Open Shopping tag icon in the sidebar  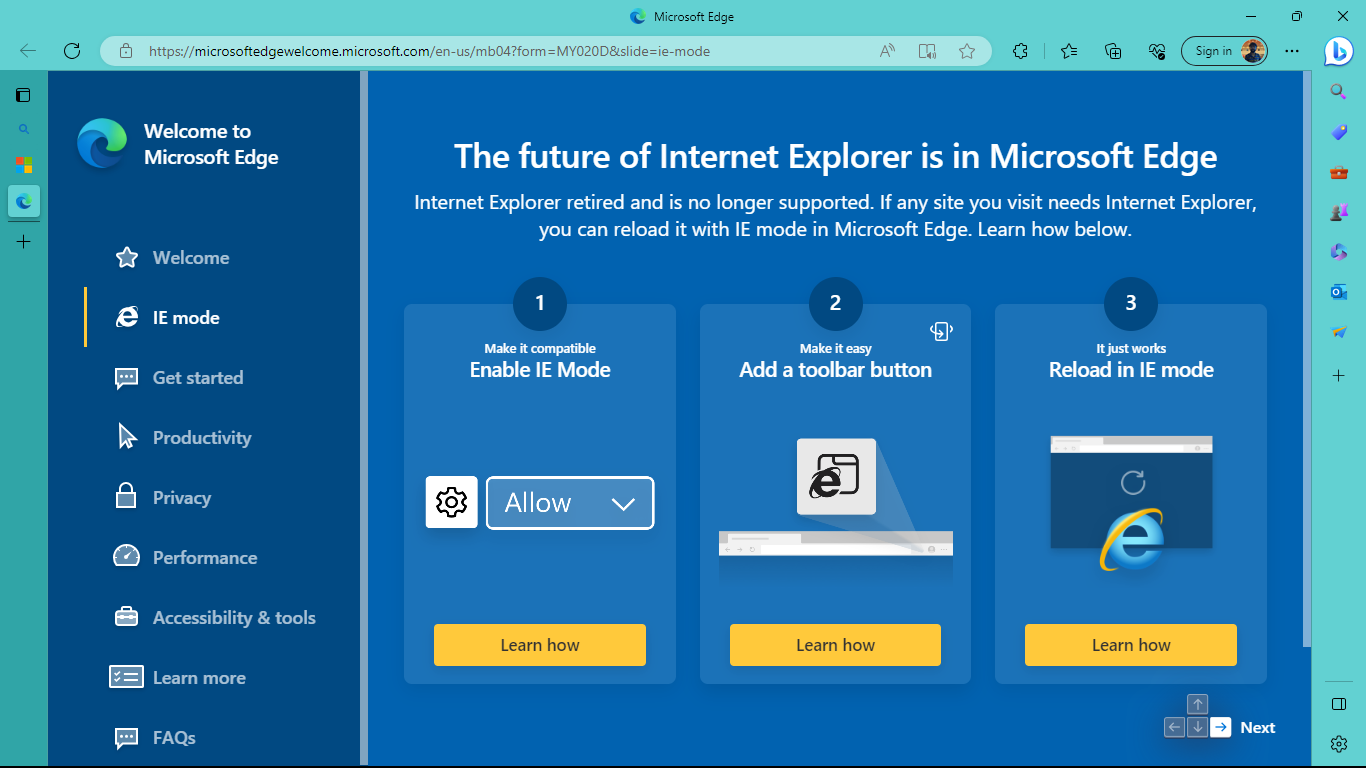point(1339,132)
